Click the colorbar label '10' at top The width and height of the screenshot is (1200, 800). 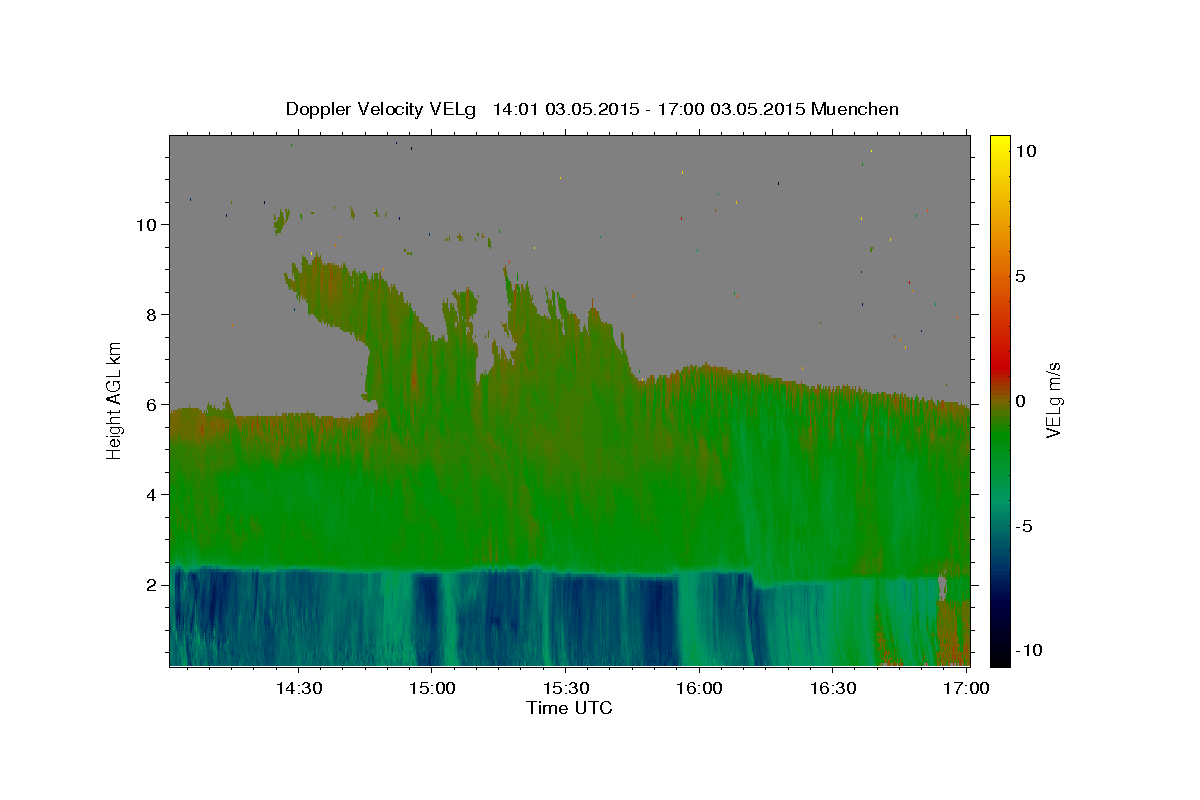1025,150
